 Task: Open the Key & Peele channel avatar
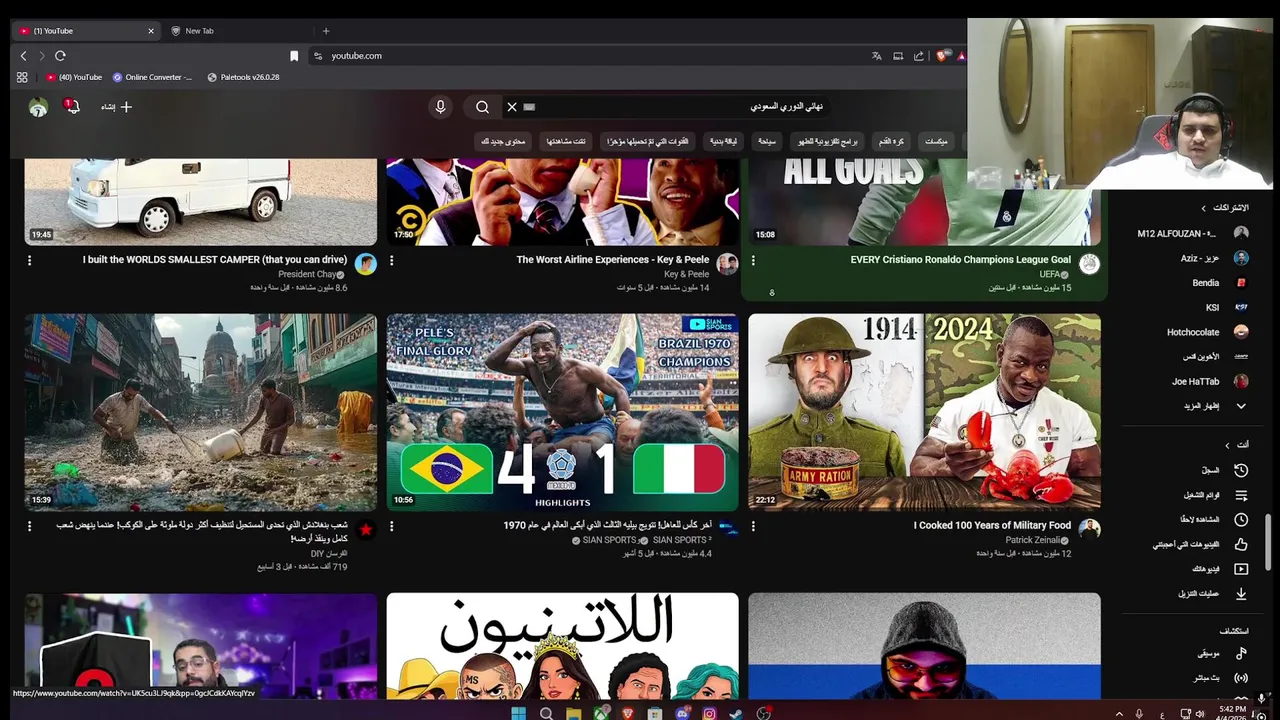click(728, 264)
